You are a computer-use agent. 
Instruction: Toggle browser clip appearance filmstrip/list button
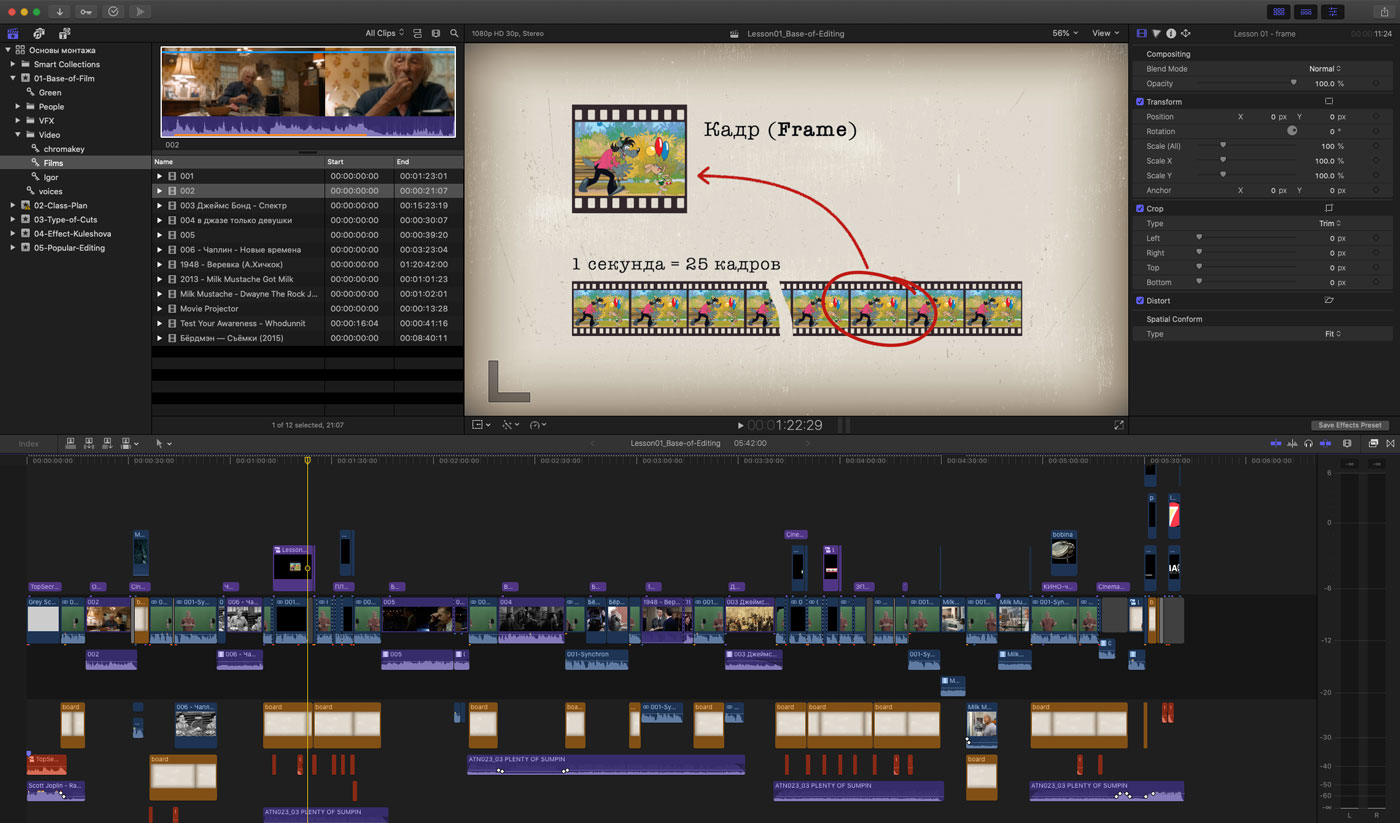[418, 33]
